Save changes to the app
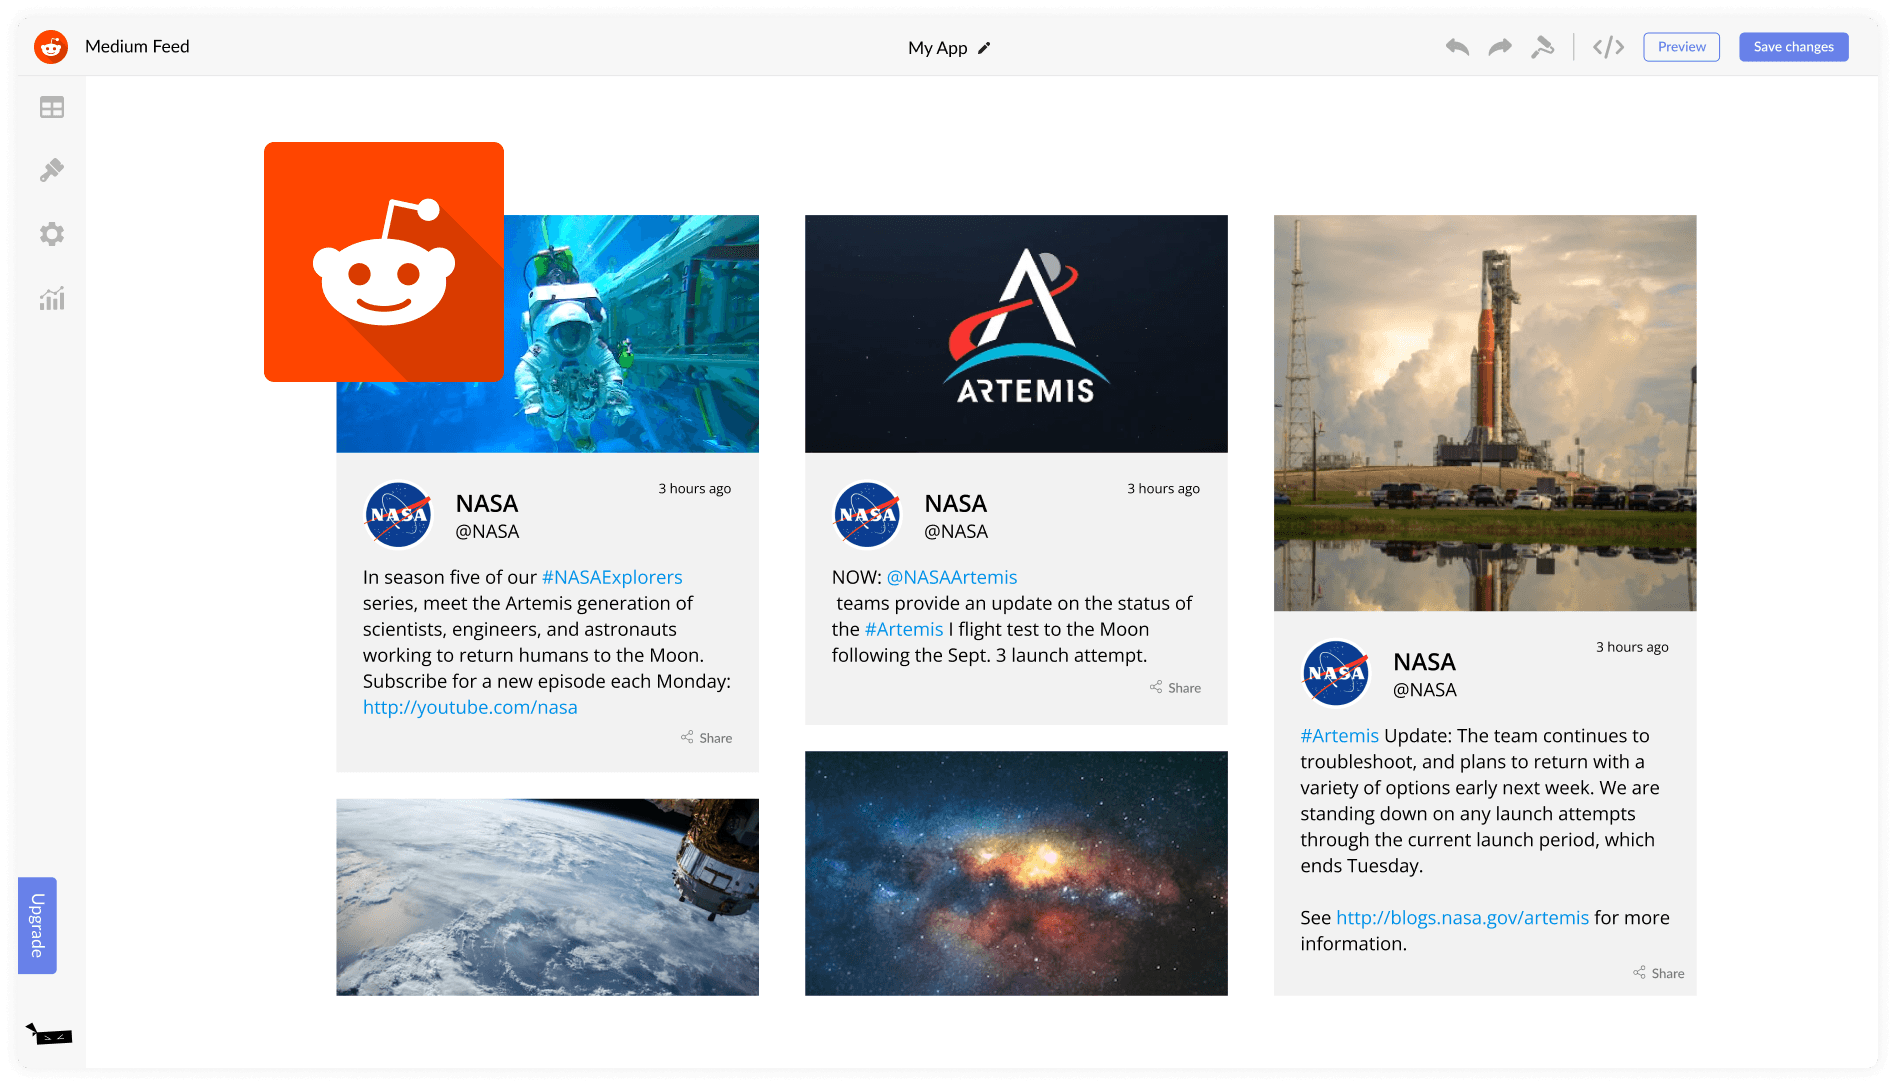The height and width of the screenshot is (1086, 1896). 1793,46
